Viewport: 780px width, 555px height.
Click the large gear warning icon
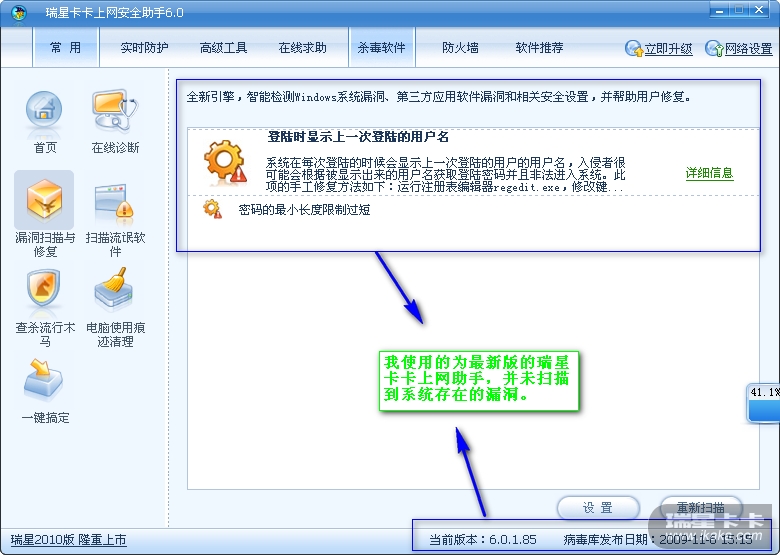(225, 162)
